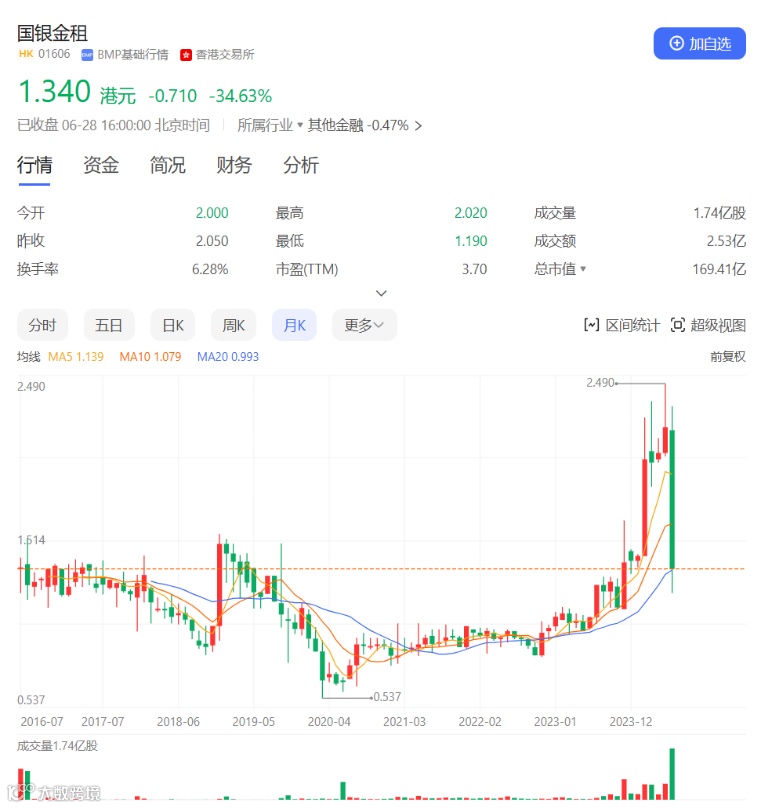
Task: Click the stock name 国银金租
Action: (52, 33)
